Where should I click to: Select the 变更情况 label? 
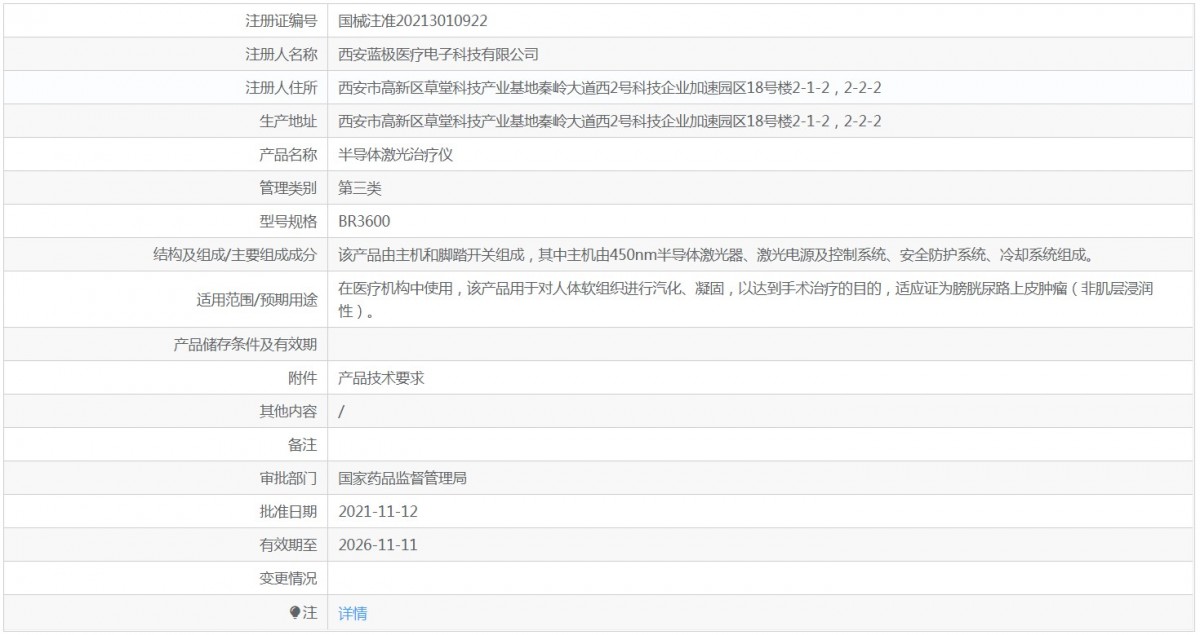(x=288, y=578)
